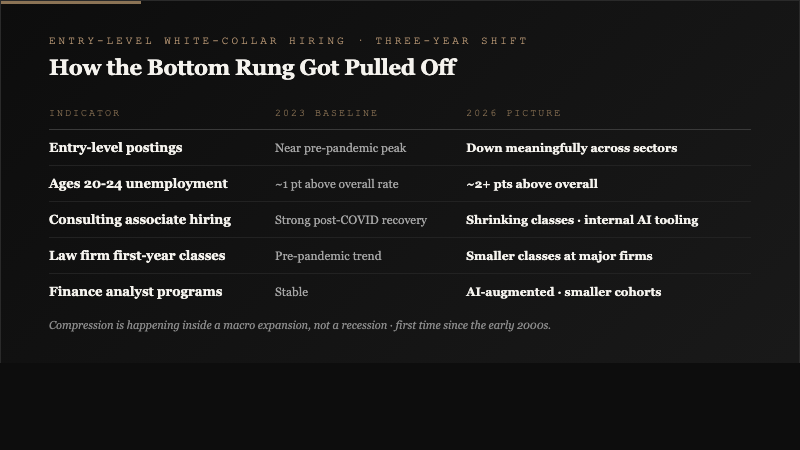
Task: Click 'Smaller classes at major firms' text
Action: pos(559,256)
